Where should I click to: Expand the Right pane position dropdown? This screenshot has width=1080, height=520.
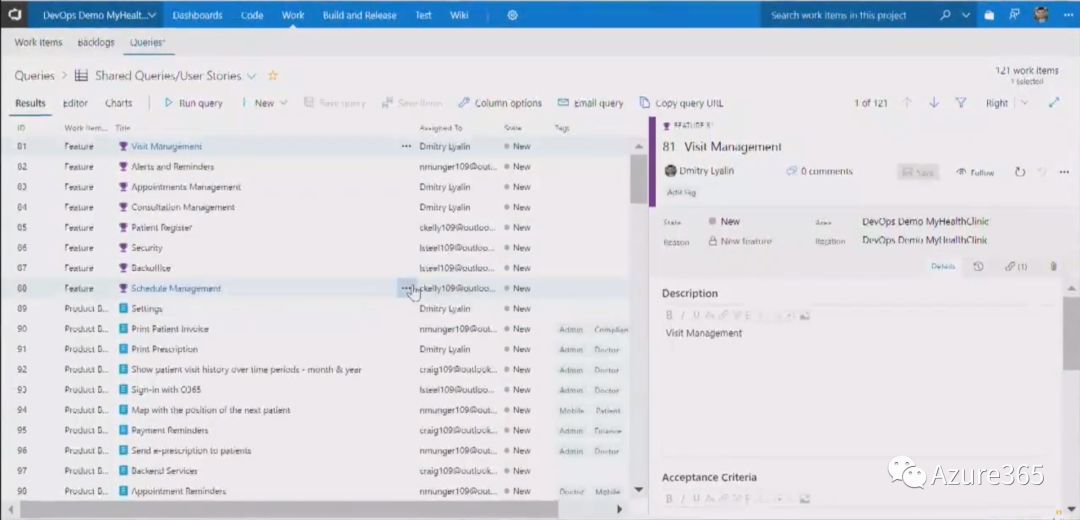click(x=1004, y=103)
